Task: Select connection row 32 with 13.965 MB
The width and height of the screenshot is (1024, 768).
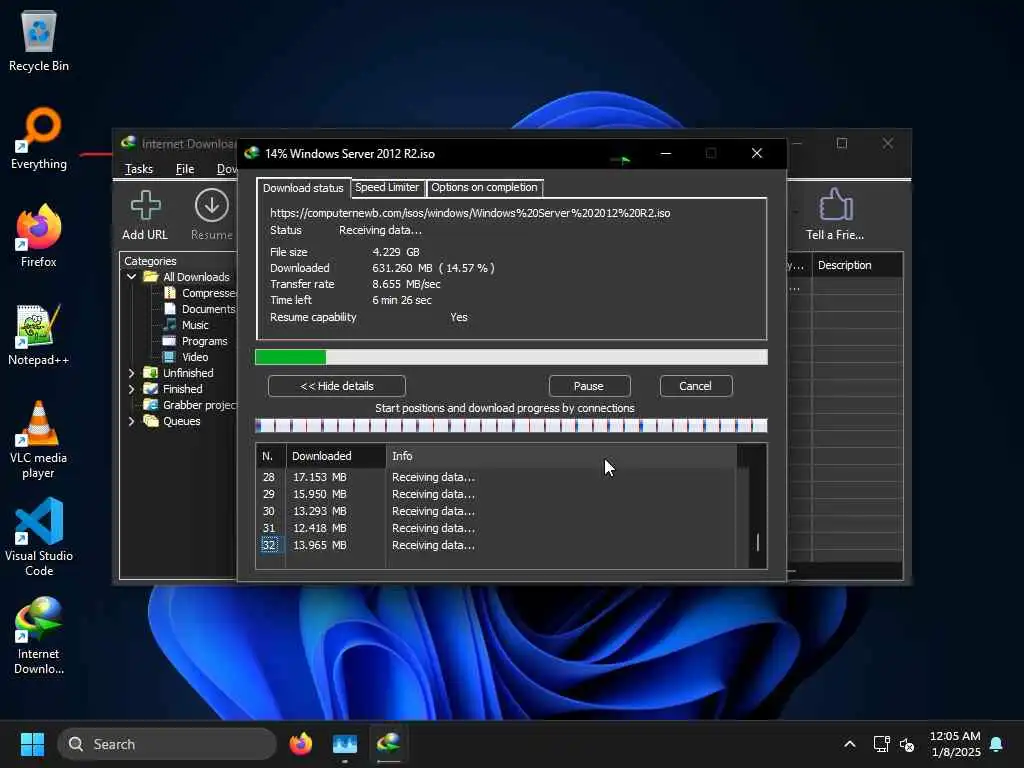Action: [496, 545]
